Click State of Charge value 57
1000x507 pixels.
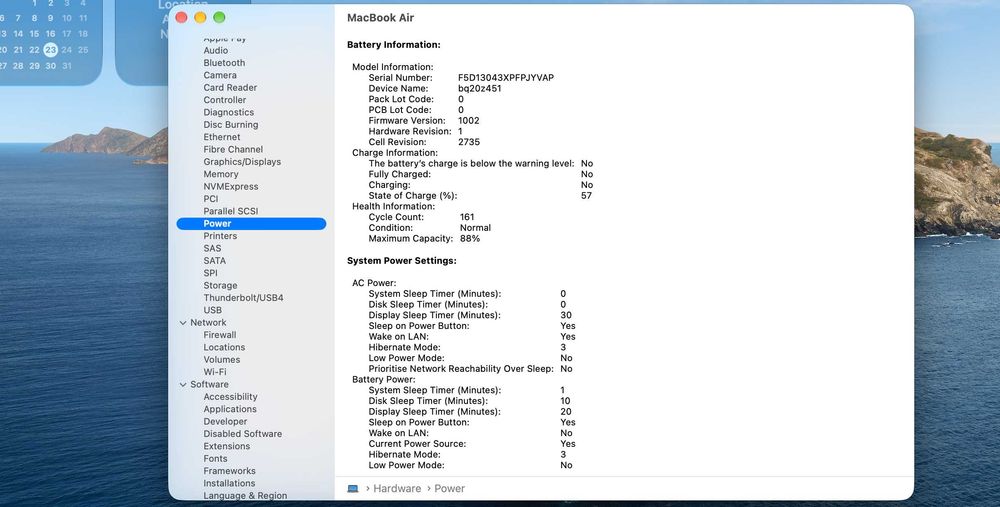click(x=586, y=196)
